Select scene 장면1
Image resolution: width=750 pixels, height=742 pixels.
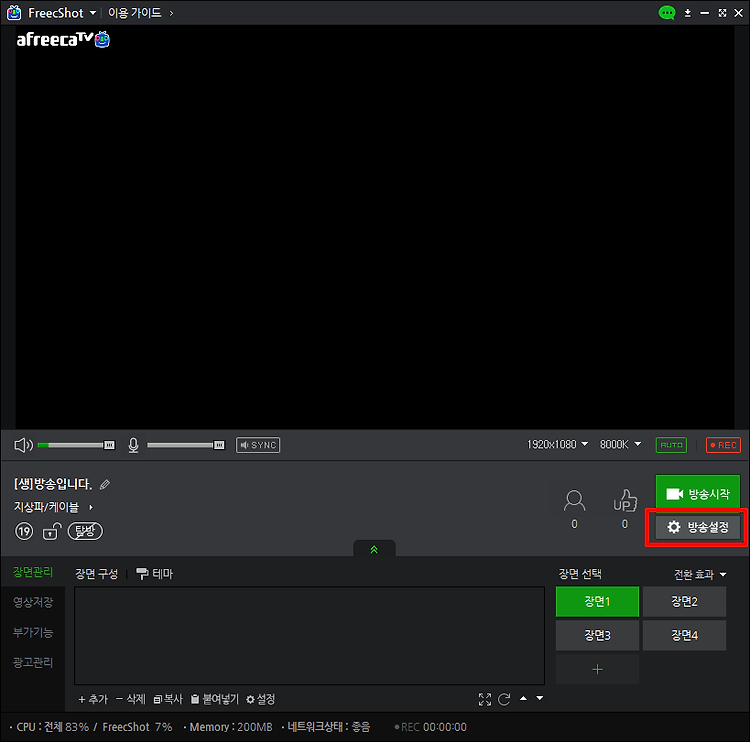click(x=597, y=601)
